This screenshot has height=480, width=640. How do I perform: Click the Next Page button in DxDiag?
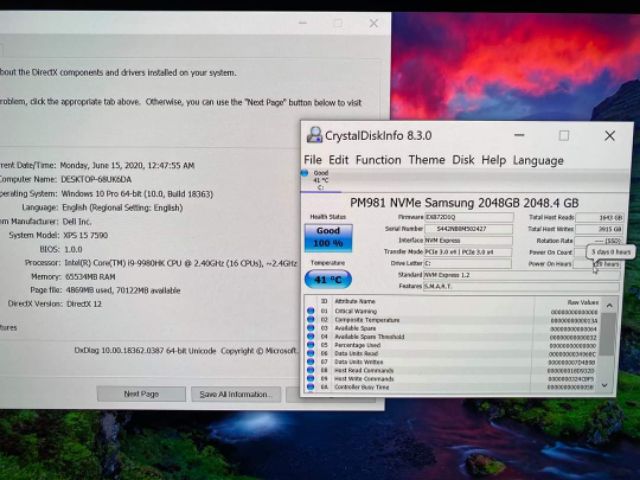tap(141, 394)
